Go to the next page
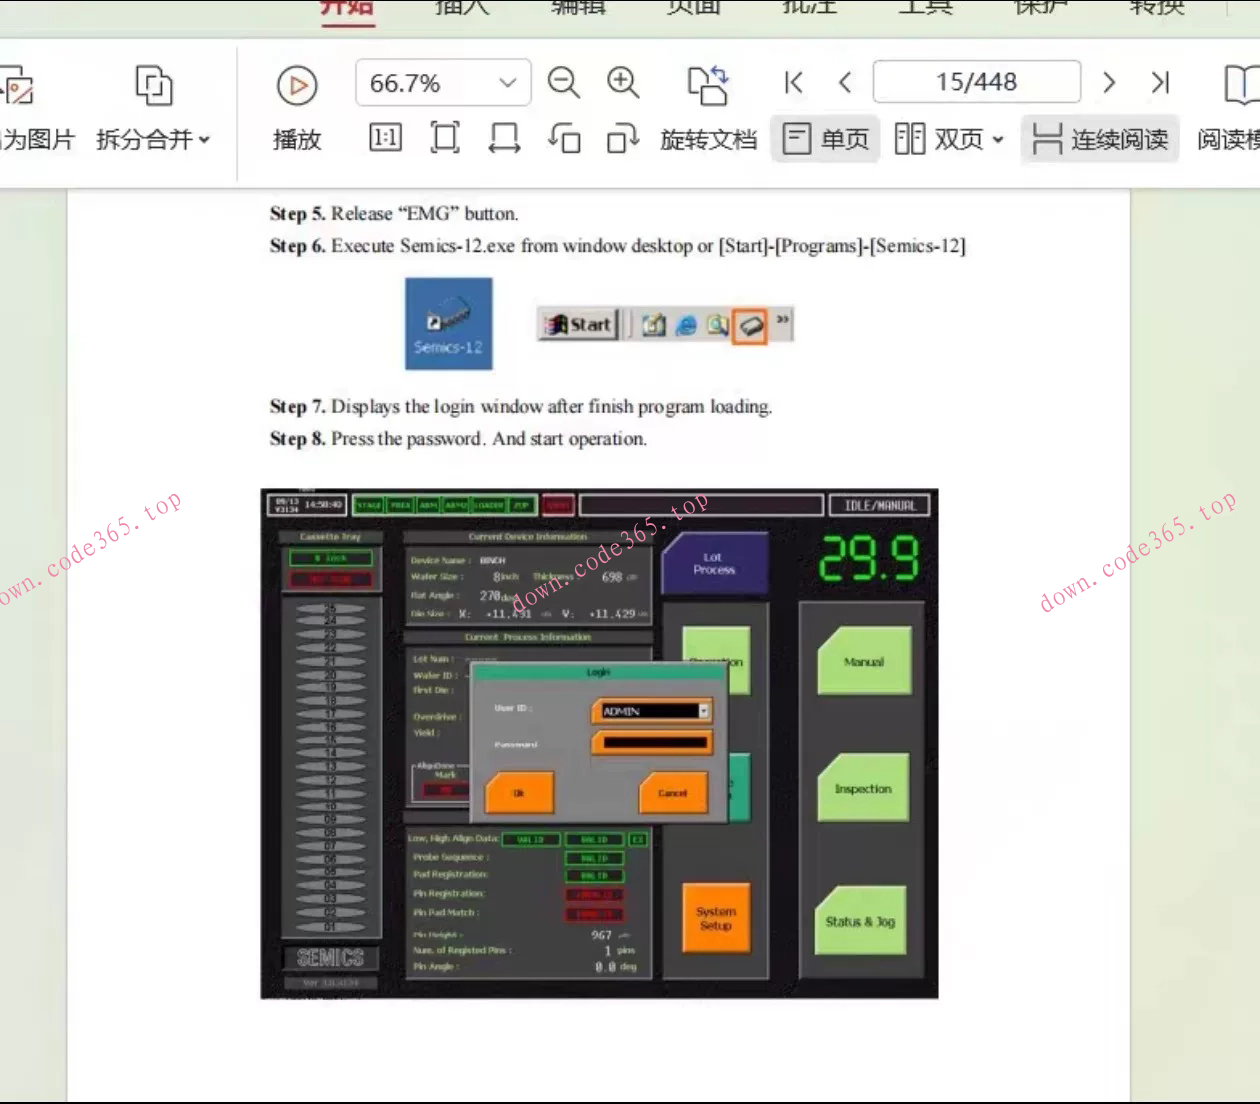The image size is (1260, 1104). point(1108,83)
